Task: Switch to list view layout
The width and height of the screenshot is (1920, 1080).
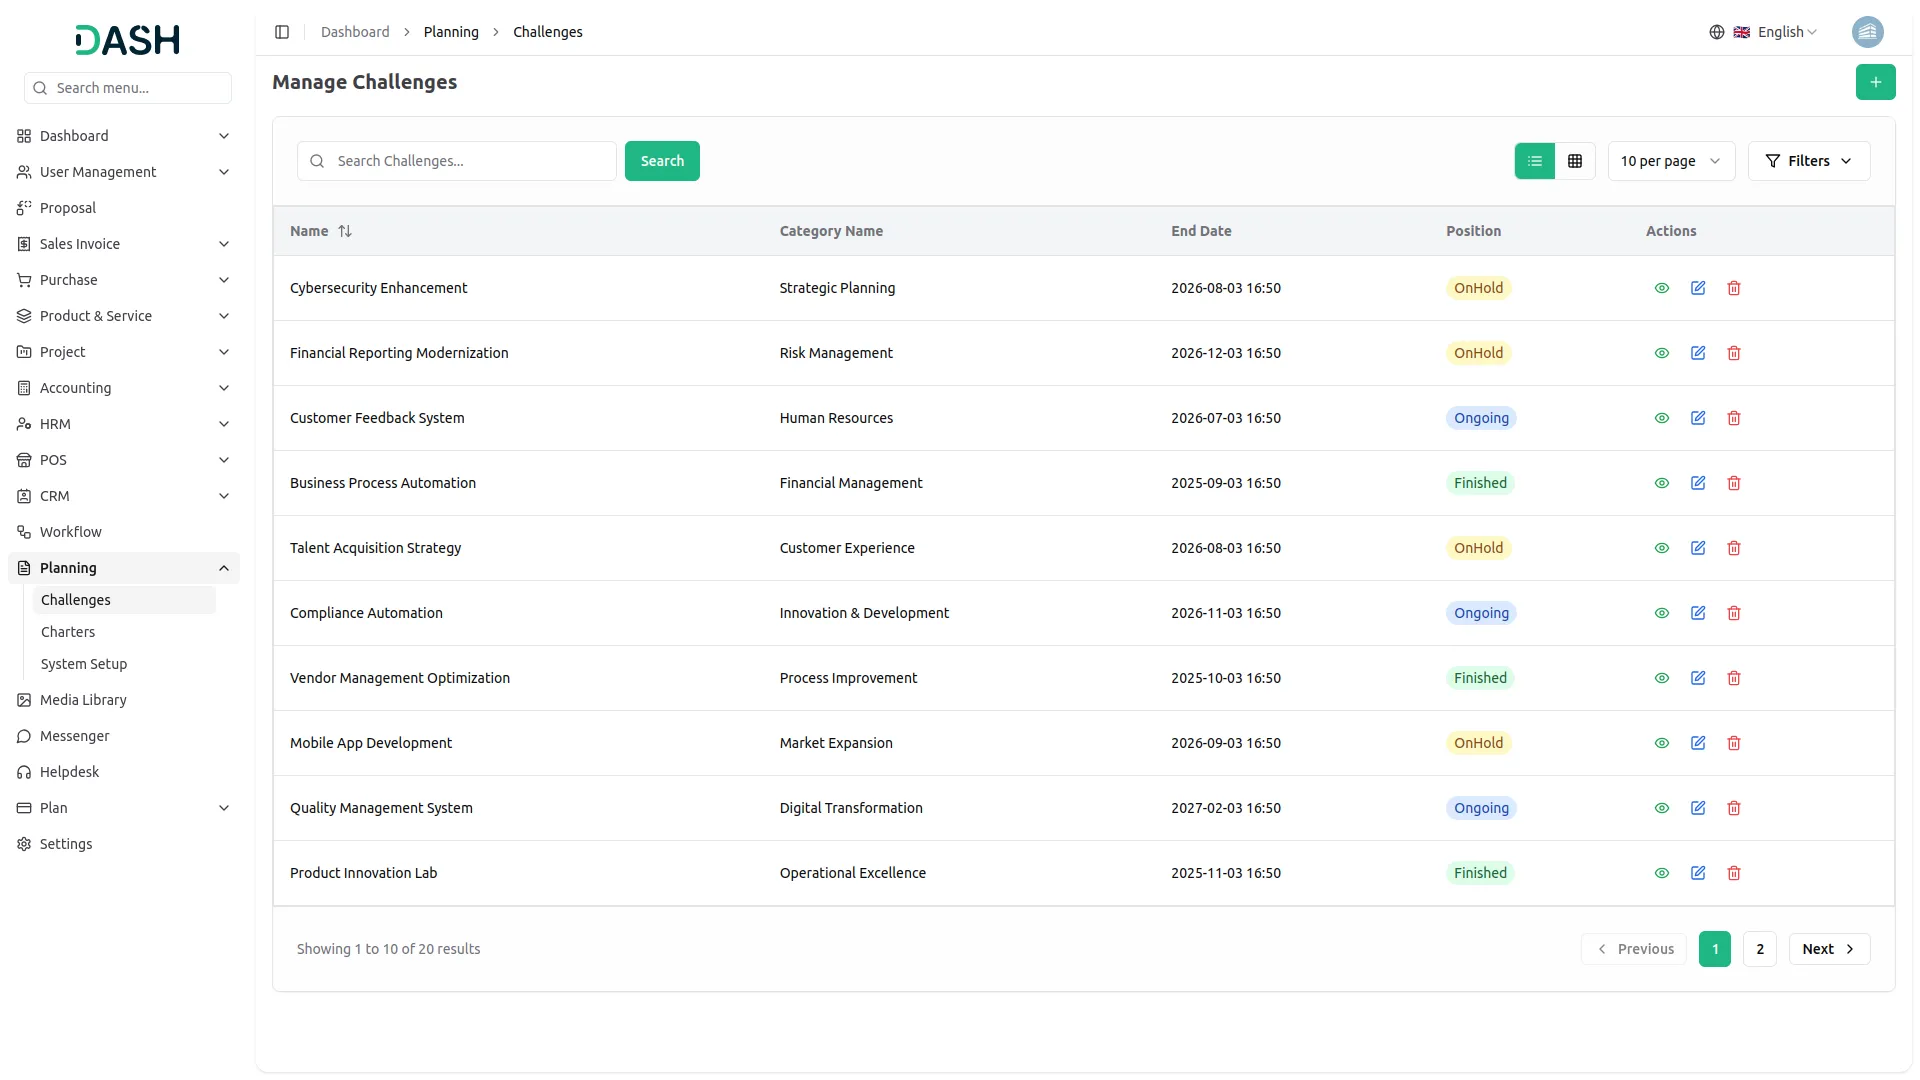Action: click(1534, 161)
